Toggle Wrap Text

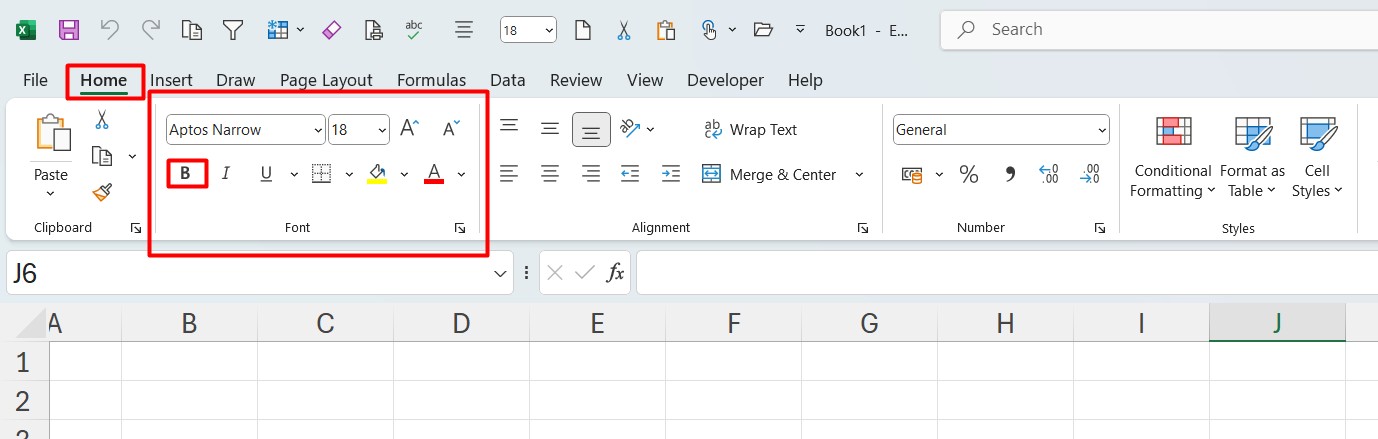[750, 129]
